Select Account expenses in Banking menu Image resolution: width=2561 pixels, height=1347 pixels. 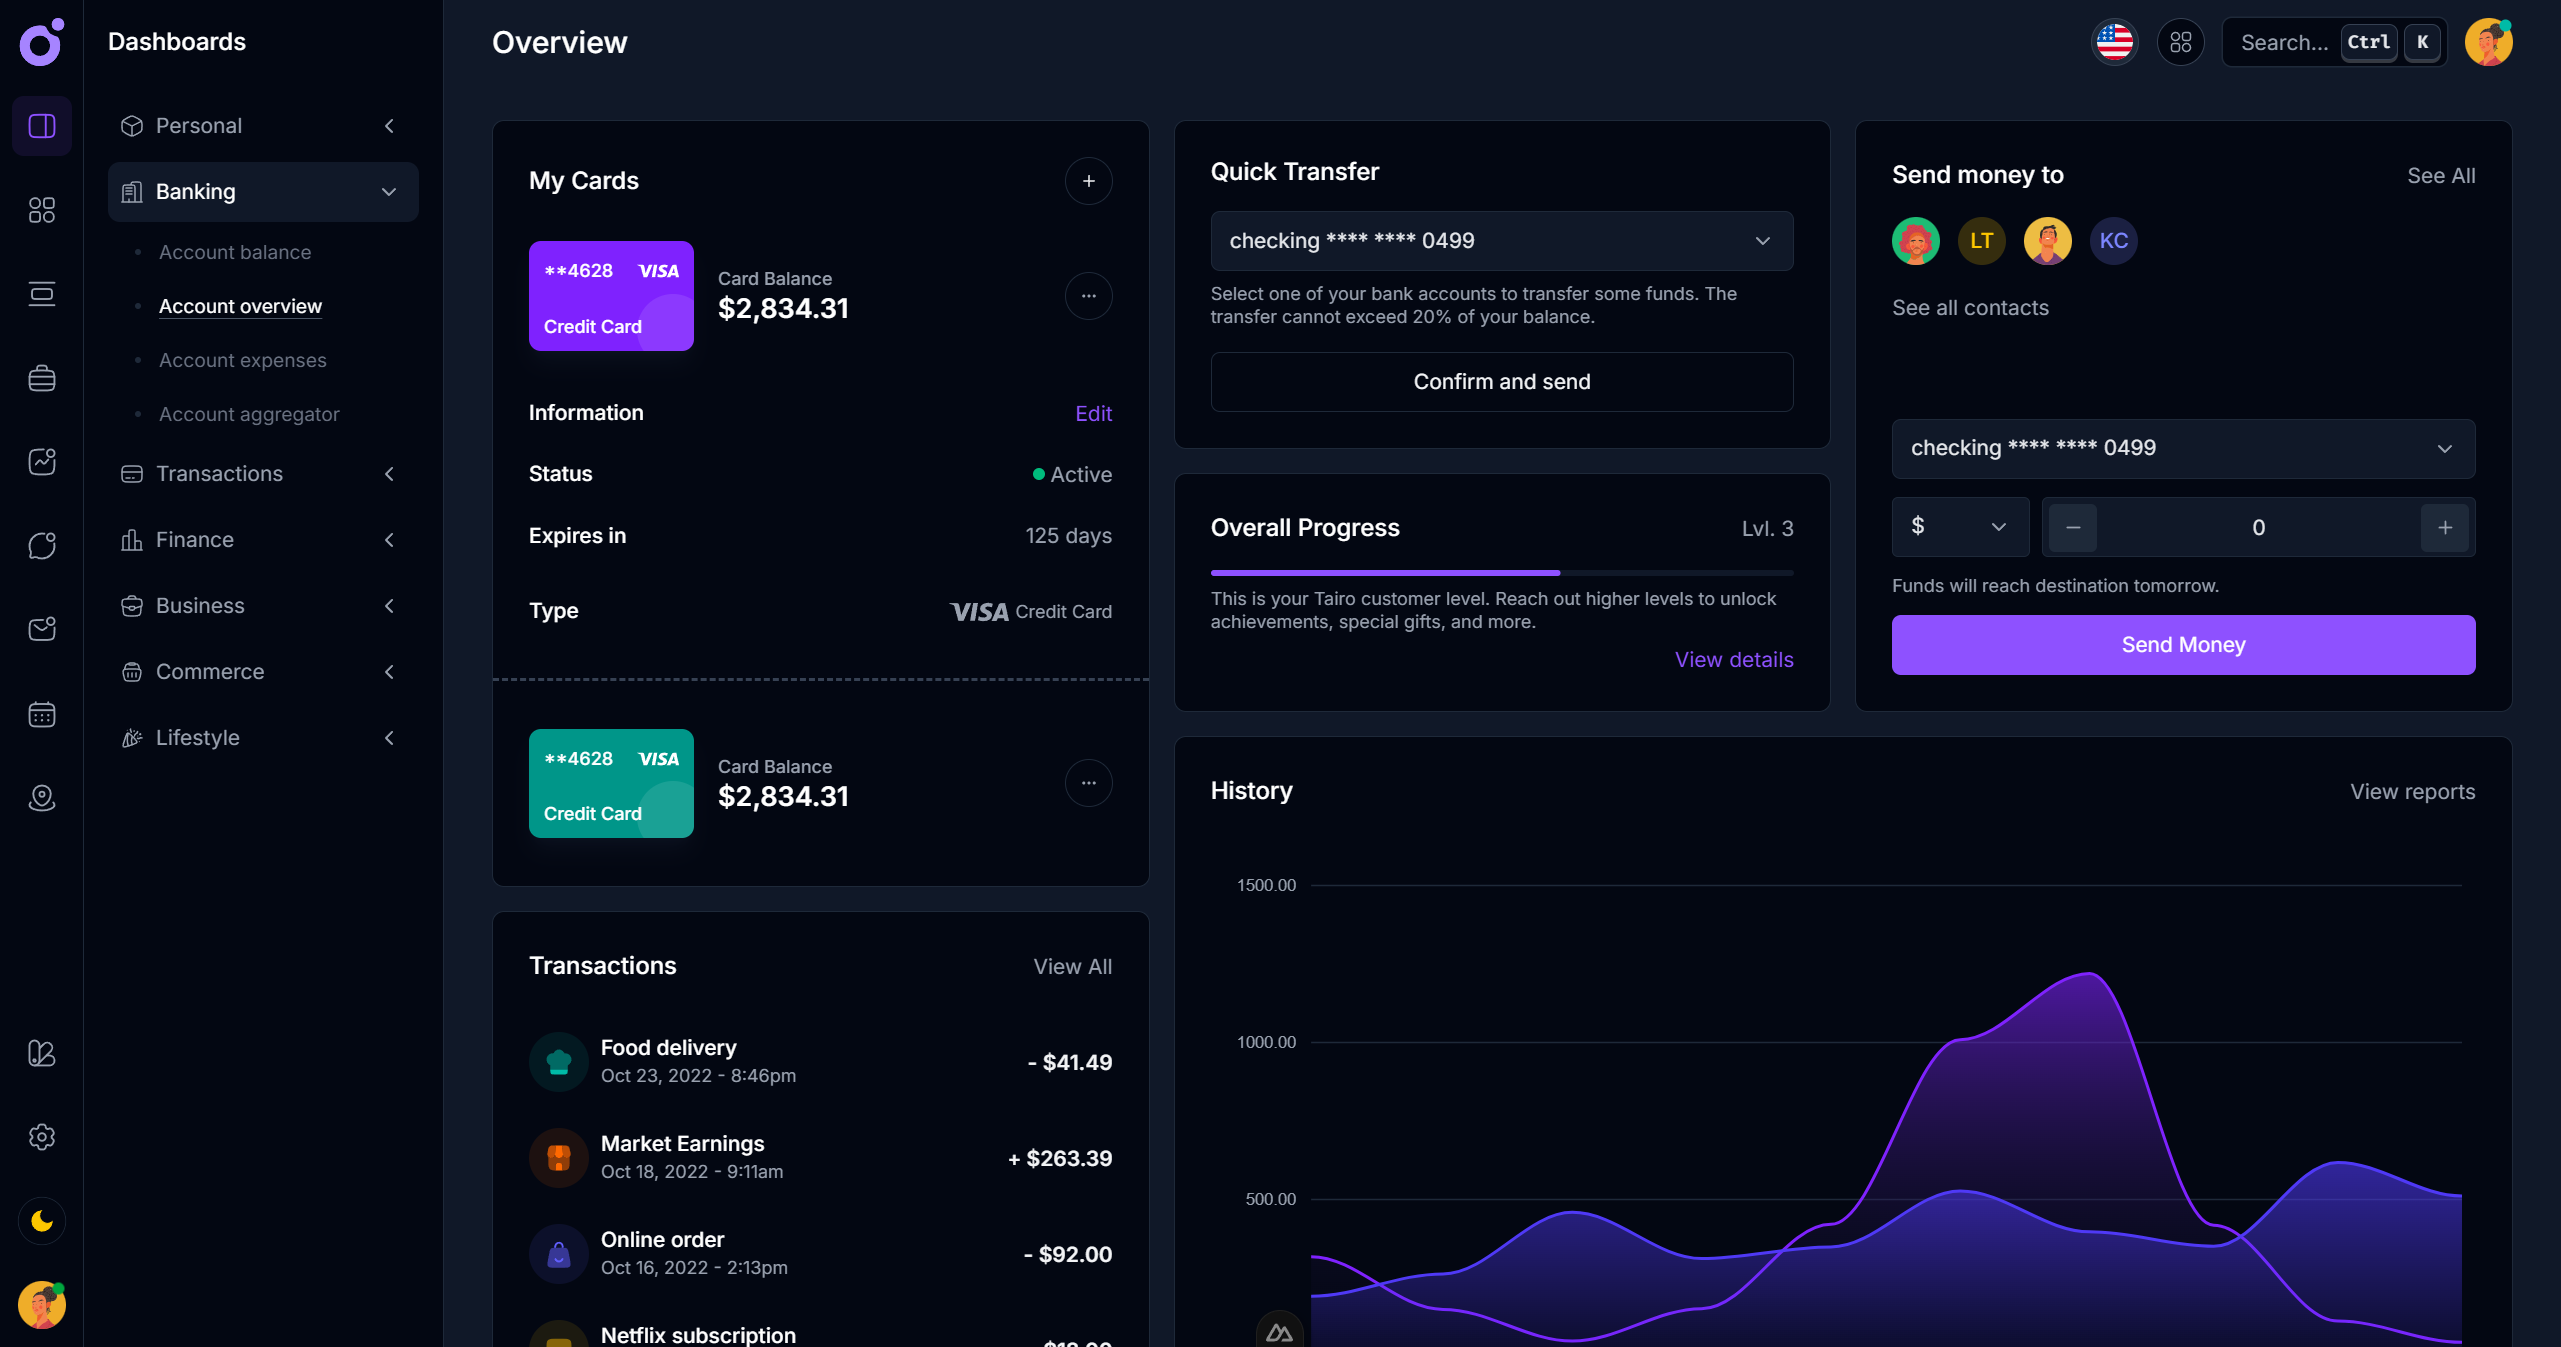tap(242, 360)
